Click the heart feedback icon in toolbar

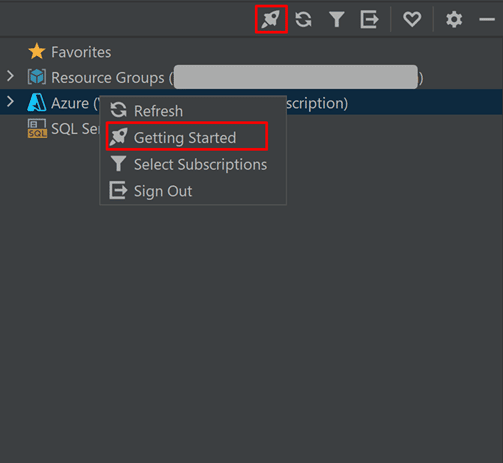tap(412, 19)
